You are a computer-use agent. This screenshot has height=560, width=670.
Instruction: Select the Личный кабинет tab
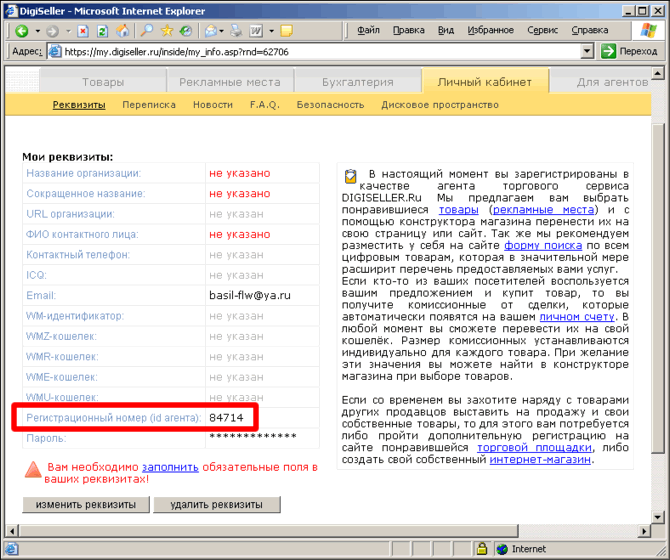[x=485, y=82]
